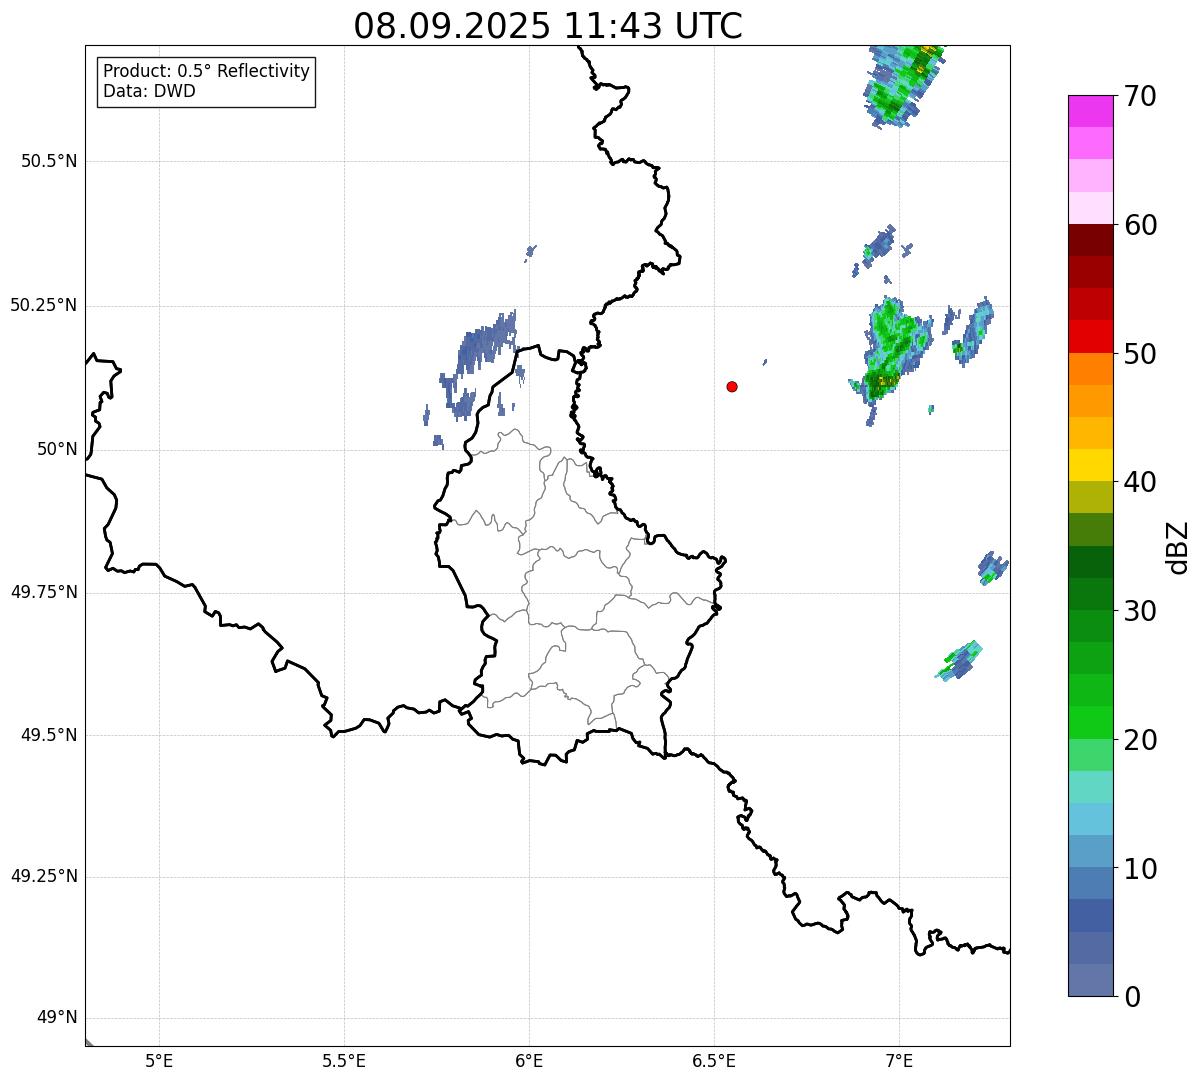
Task: Click the small radar echo near 49.6°N 7.2°E
Action: (960, 661)
